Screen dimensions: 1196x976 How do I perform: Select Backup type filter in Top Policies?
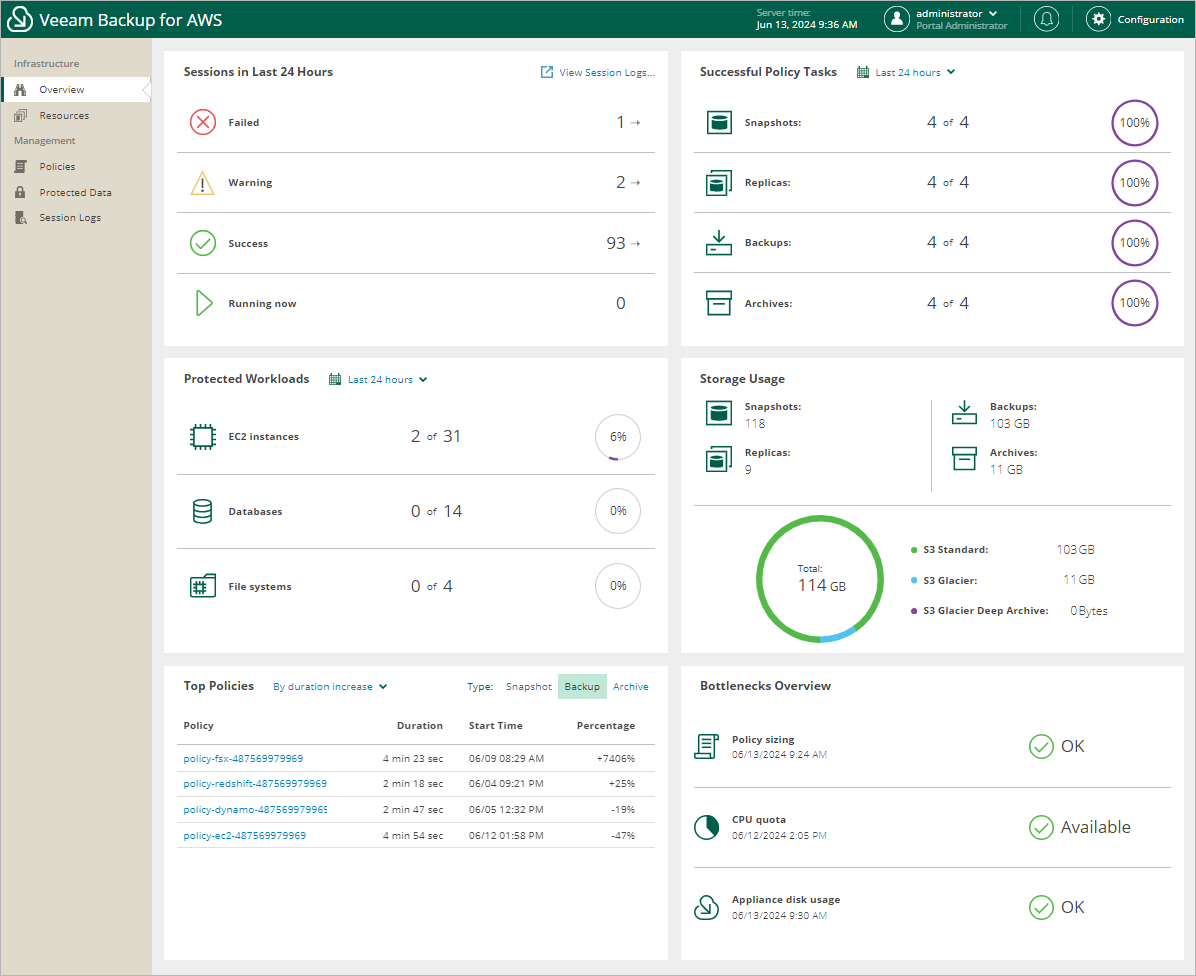click(582, 687)
